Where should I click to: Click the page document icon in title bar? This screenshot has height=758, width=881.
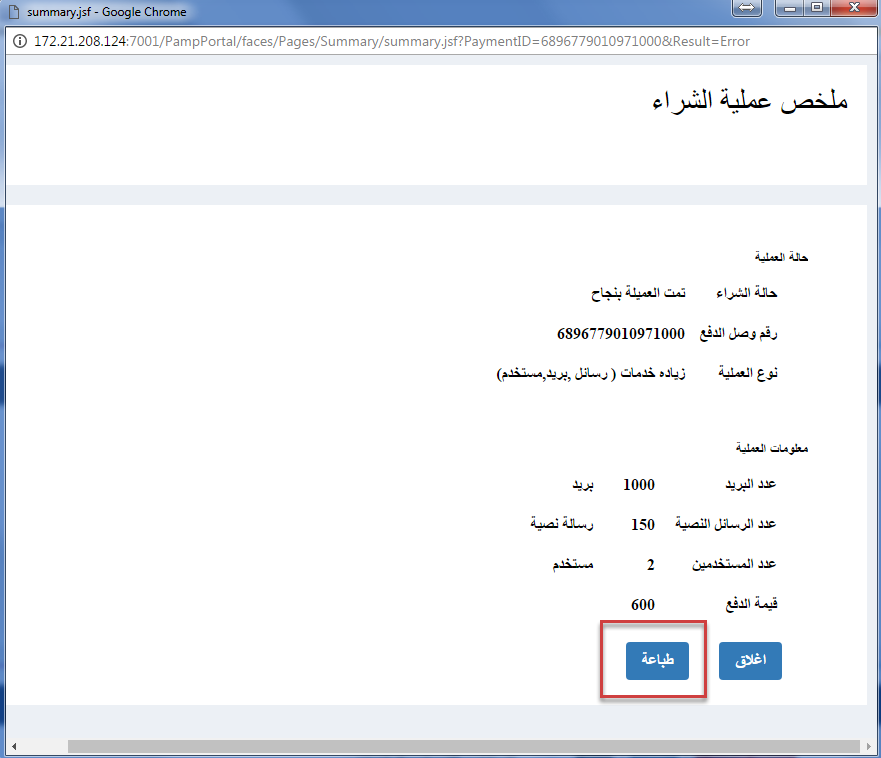[13, 12]
